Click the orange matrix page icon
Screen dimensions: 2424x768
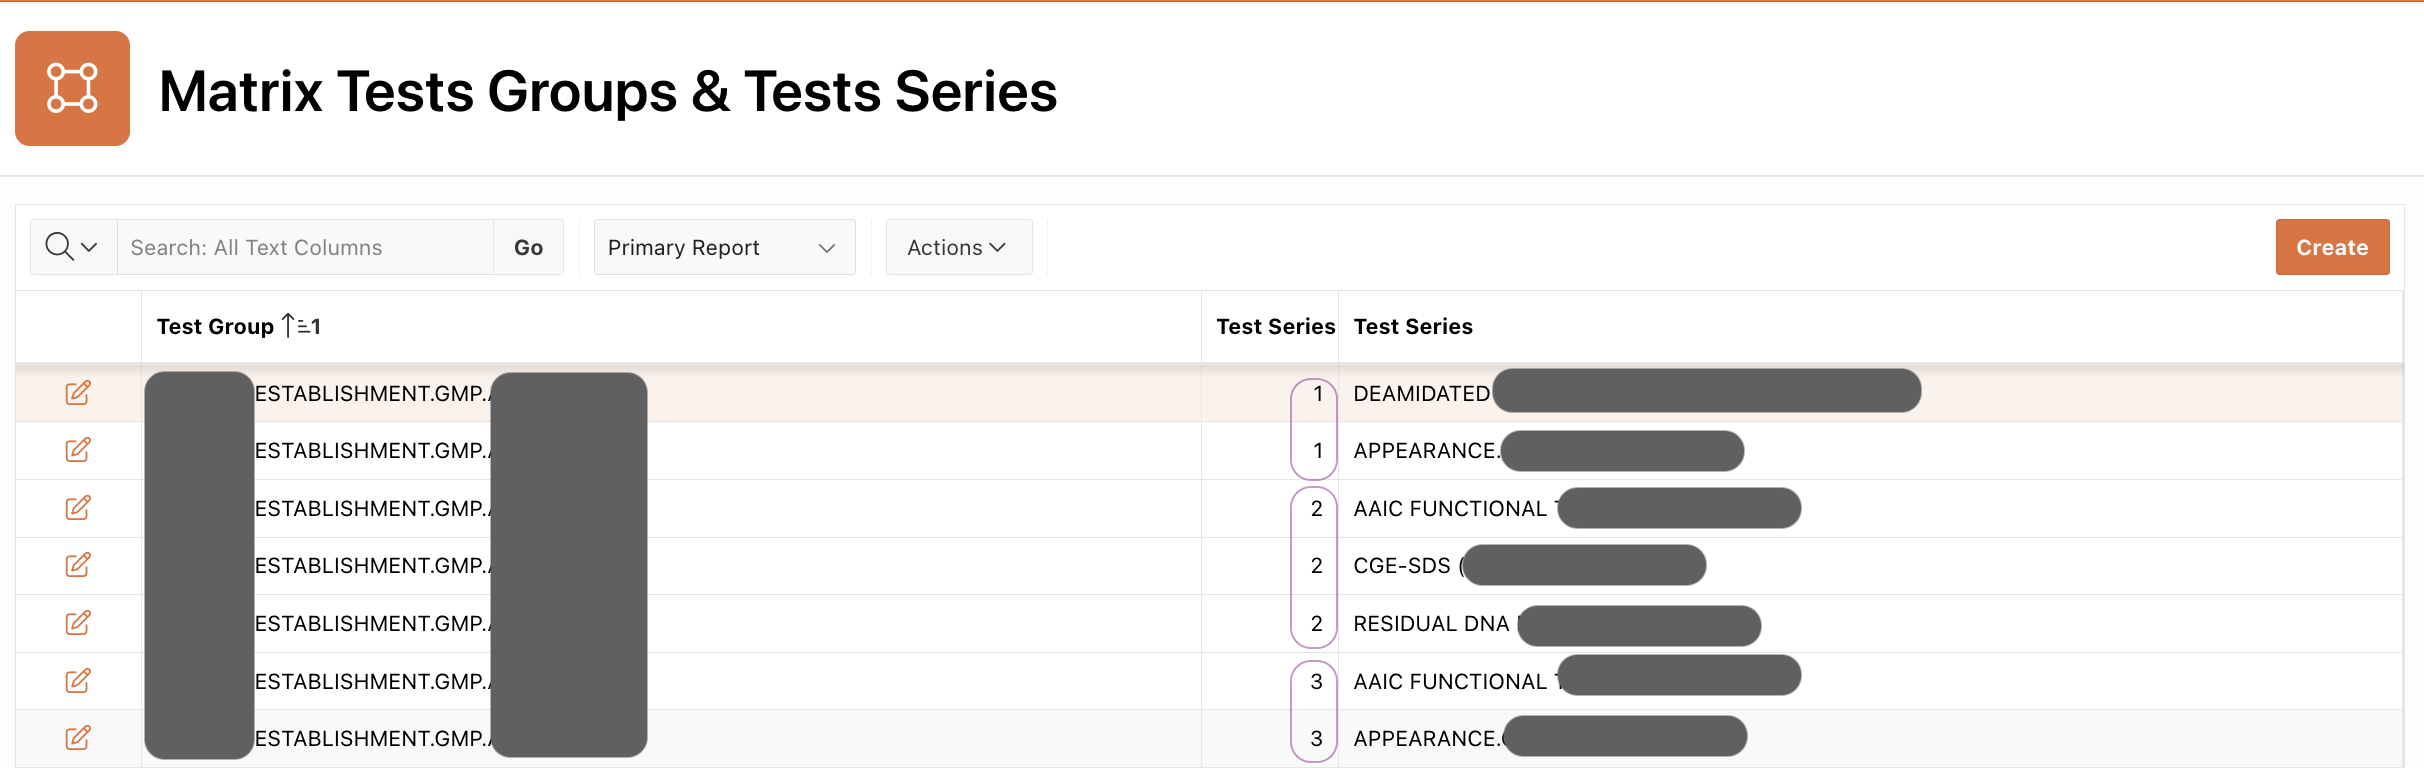pos(72,88)
